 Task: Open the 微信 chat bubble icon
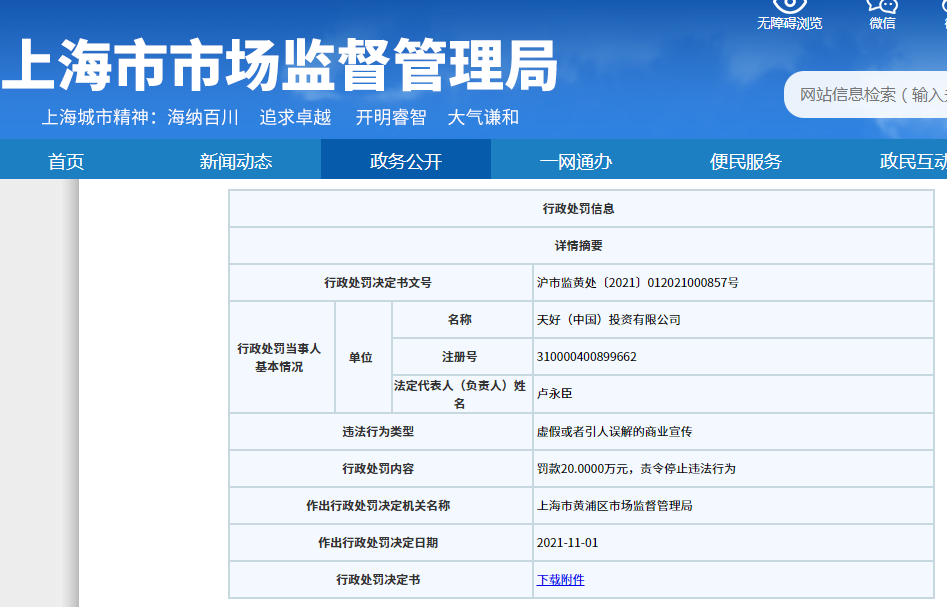(x=882, y=5)
